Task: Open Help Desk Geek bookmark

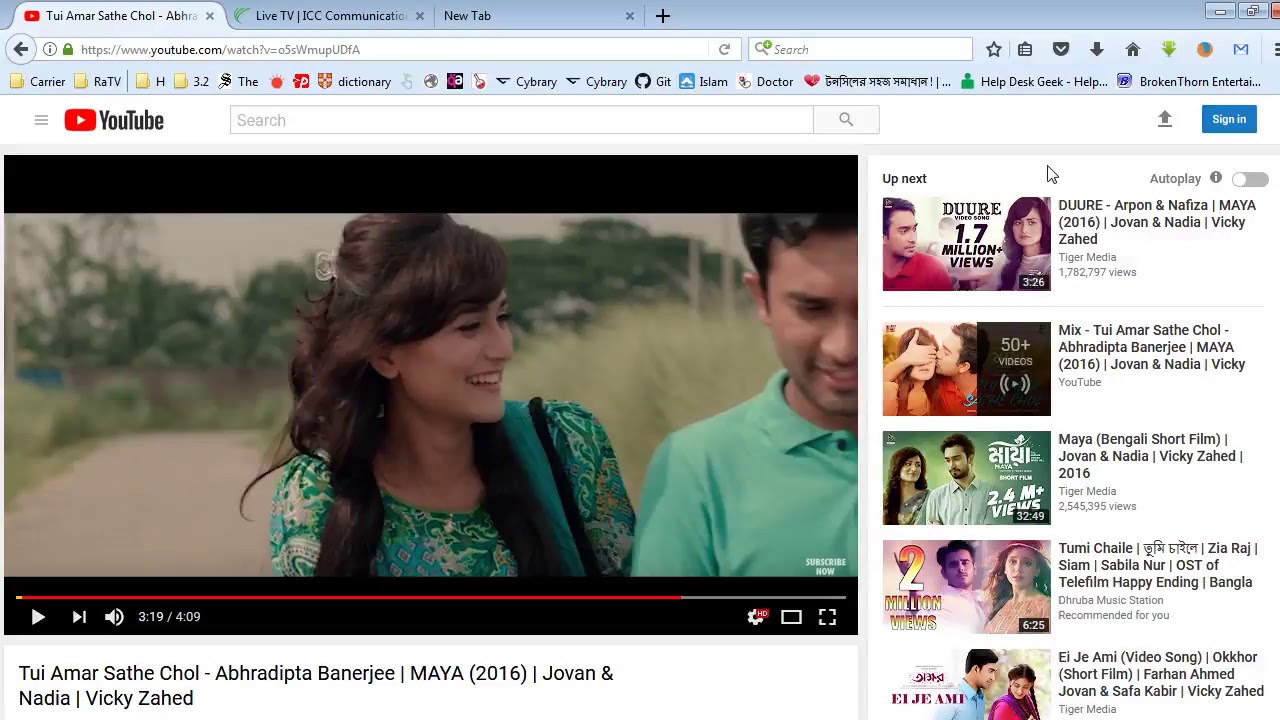Action: click(1033, 82)
